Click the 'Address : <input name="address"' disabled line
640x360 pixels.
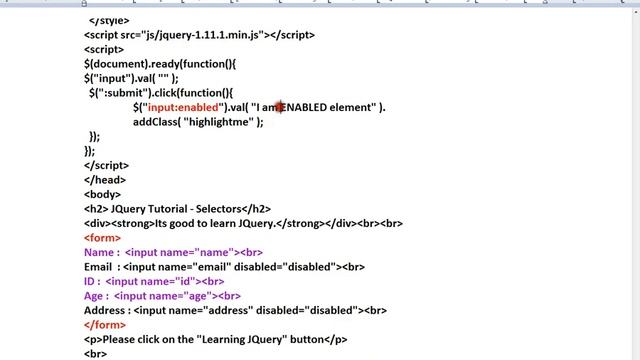[235, 310]
